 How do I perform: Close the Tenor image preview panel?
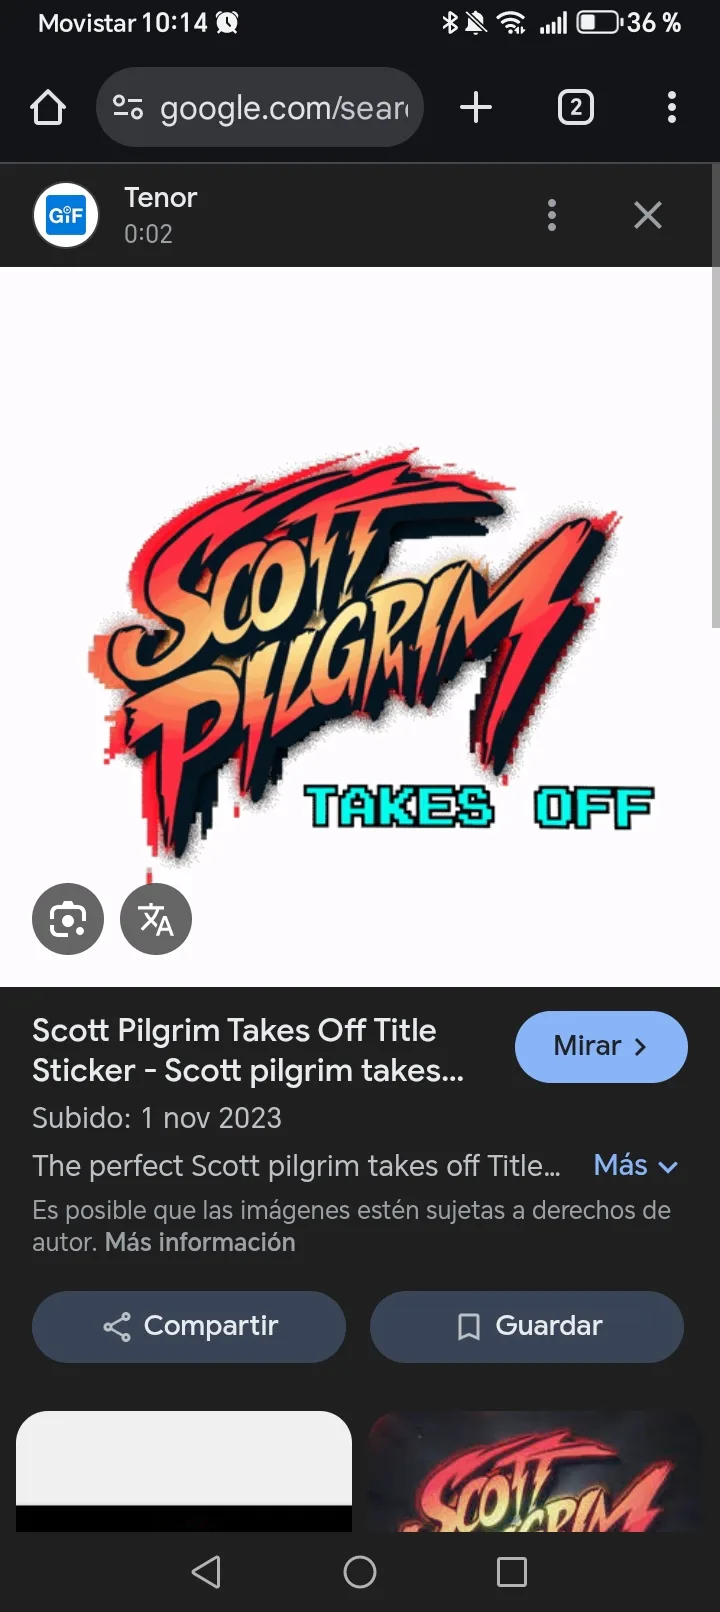648,215
